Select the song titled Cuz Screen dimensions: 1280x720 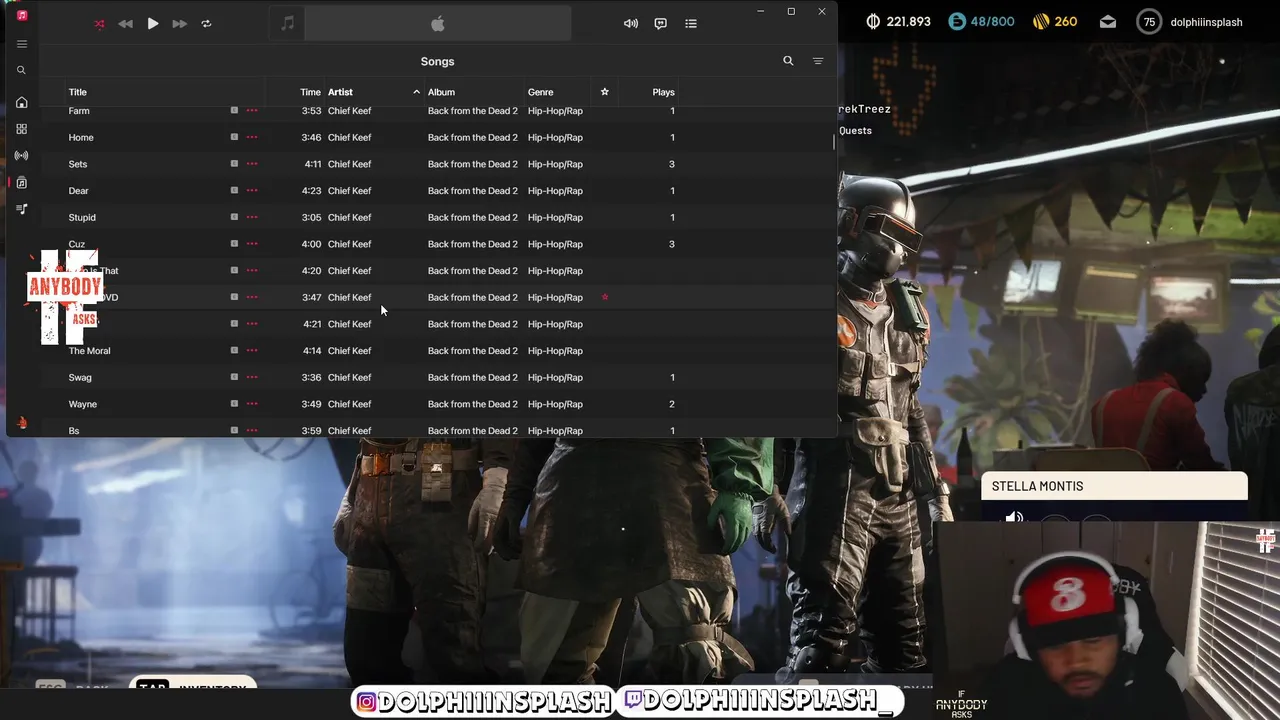(x=77, y=244)
